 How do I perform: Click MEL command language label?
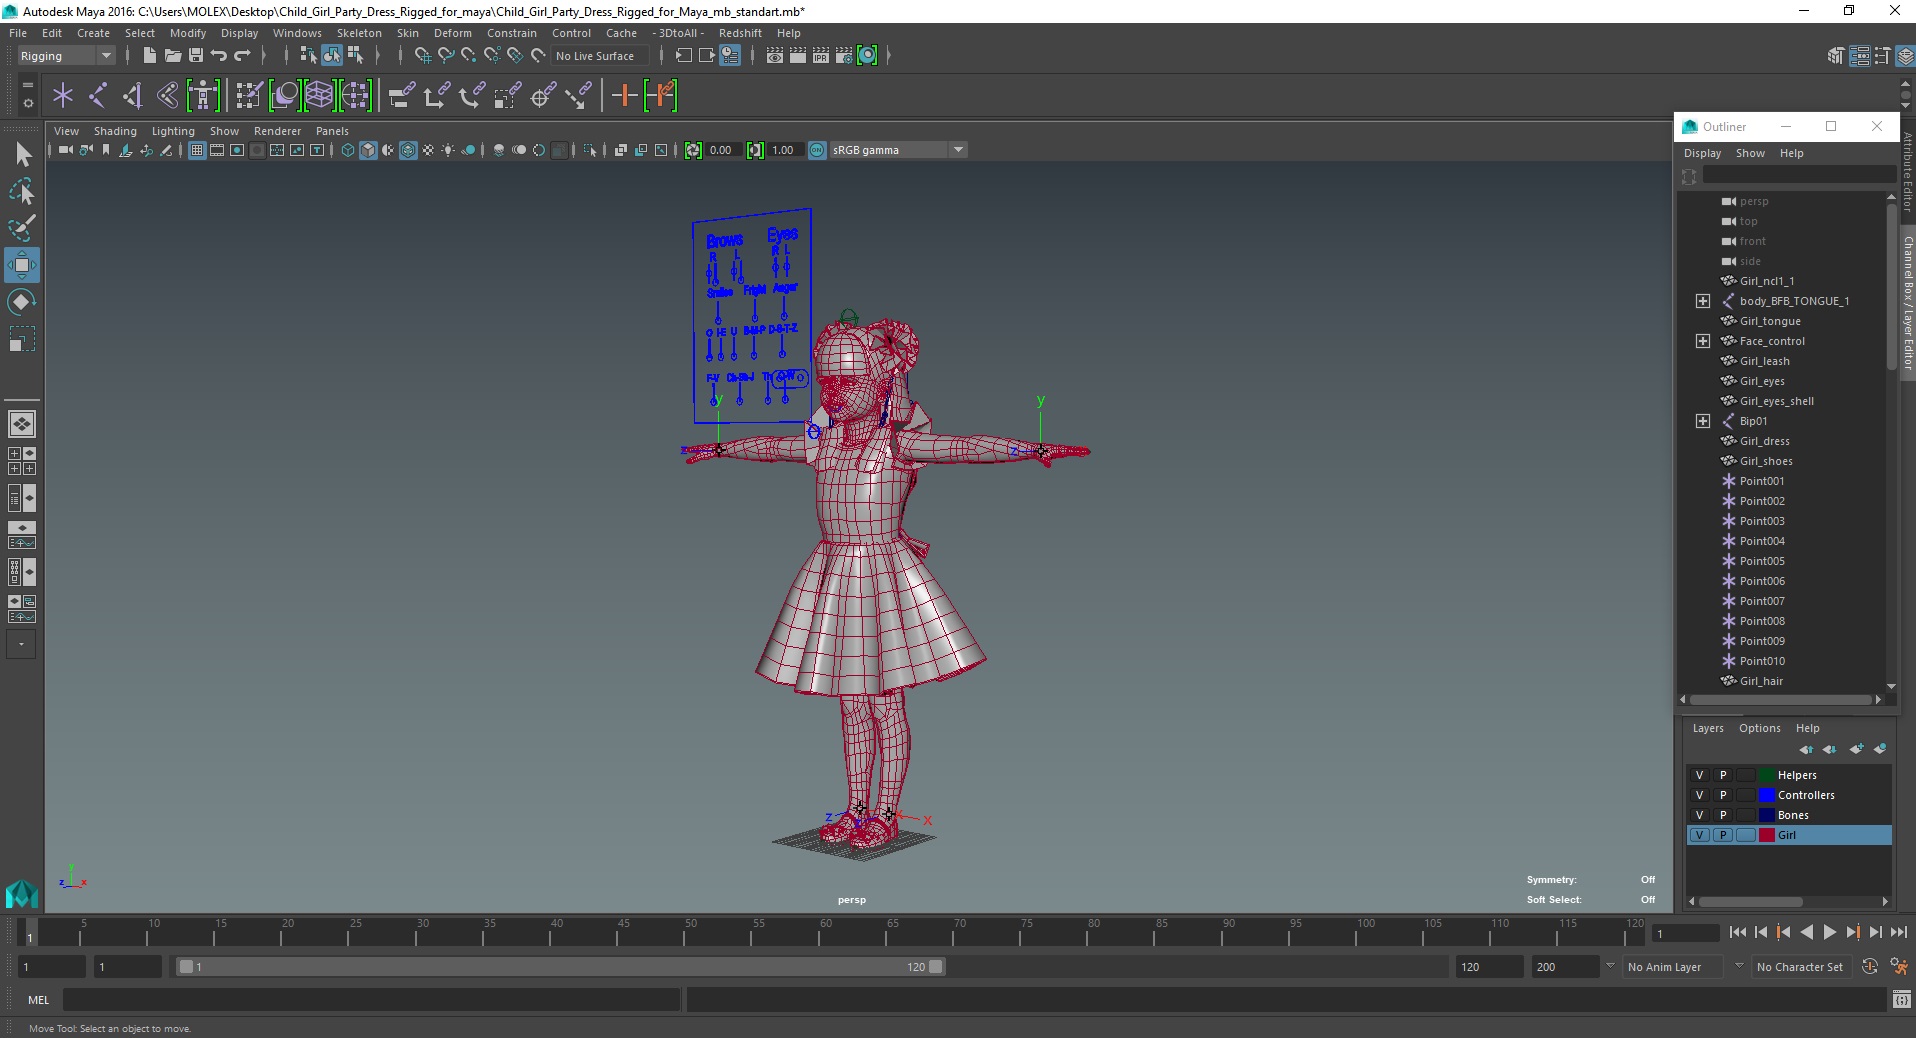[38, 1000]
